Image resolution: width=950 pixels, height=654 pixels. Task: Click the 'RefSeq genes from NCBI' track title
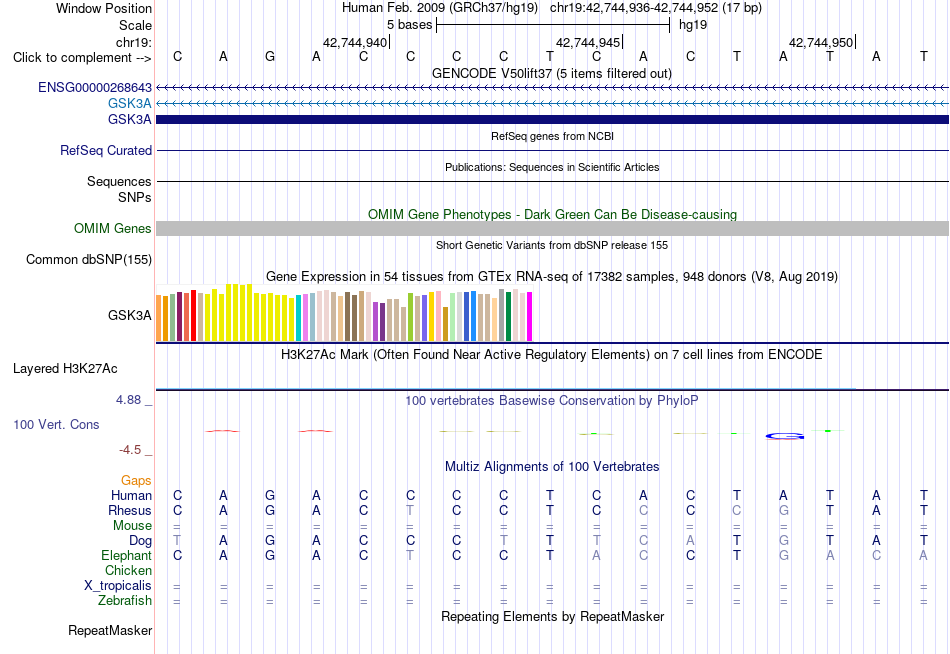[x=553, y=136]
